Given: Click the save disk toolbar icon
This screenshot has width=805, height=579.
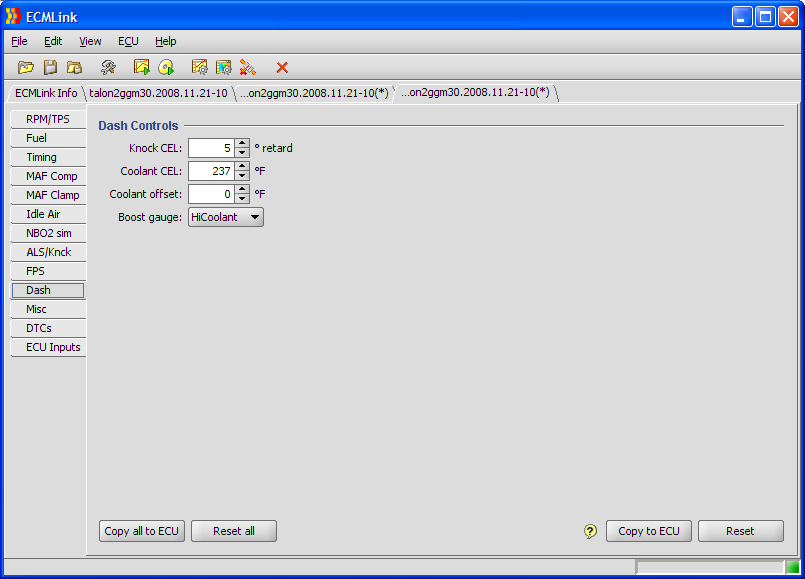Looking at the screenshot, I should 50,67.
